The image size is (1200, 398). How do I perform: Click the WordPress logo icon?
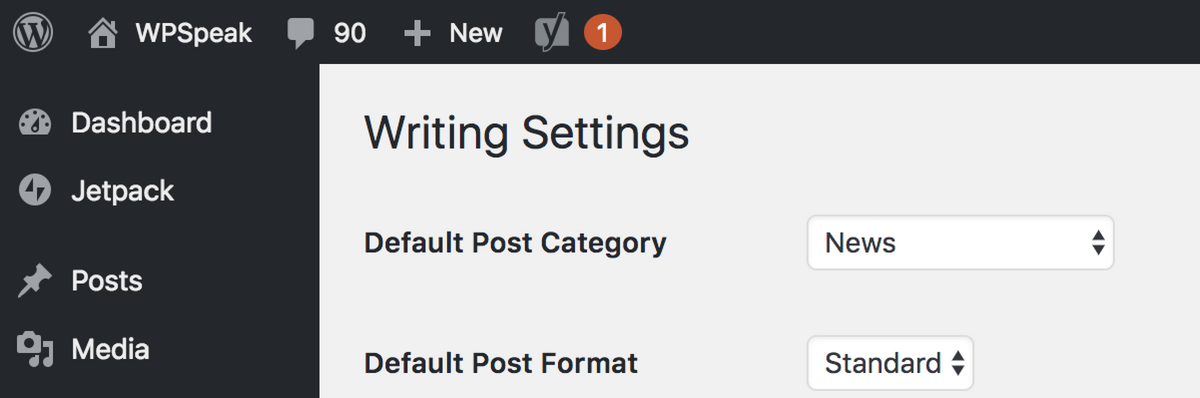[x=33, y=32]
